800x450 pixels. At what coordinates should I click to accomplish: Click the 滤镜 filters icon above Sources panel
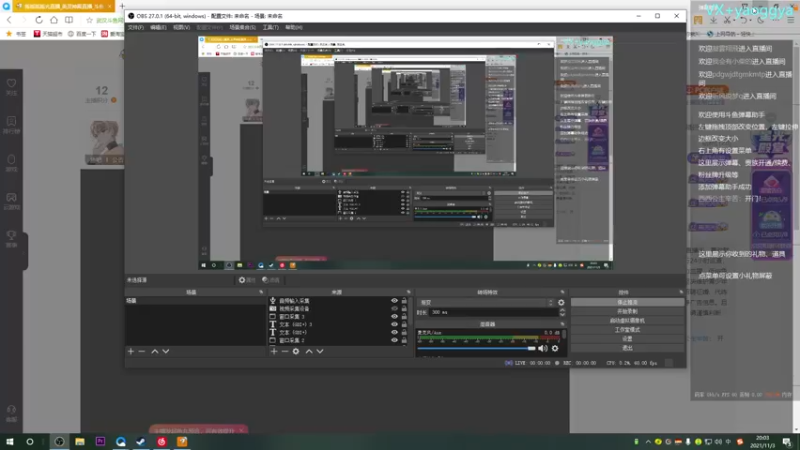(x=271, y=280)
